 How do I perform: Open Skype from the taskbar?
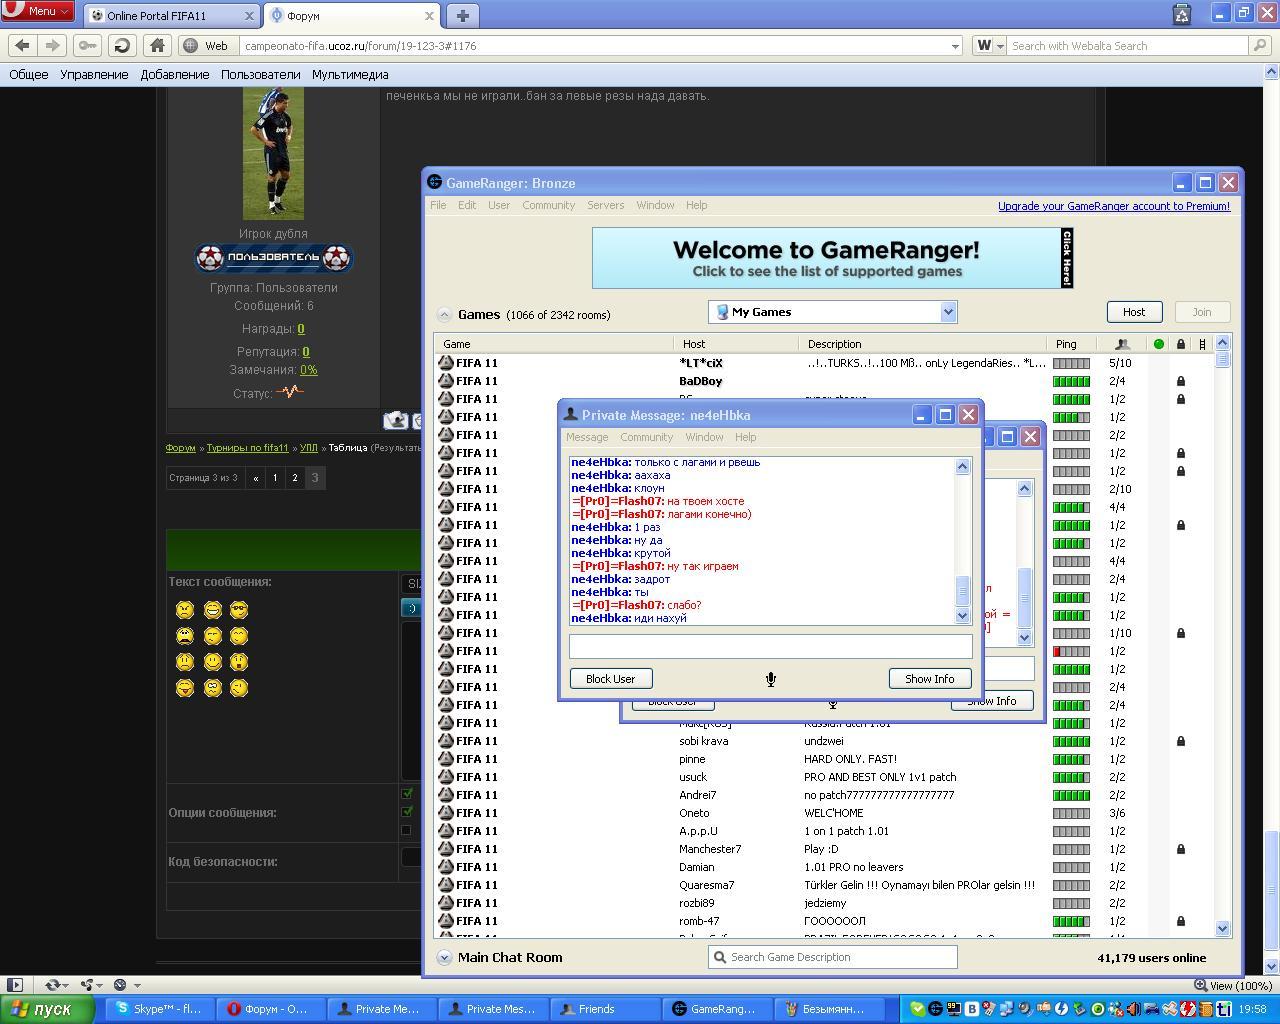click(159, 1009)
